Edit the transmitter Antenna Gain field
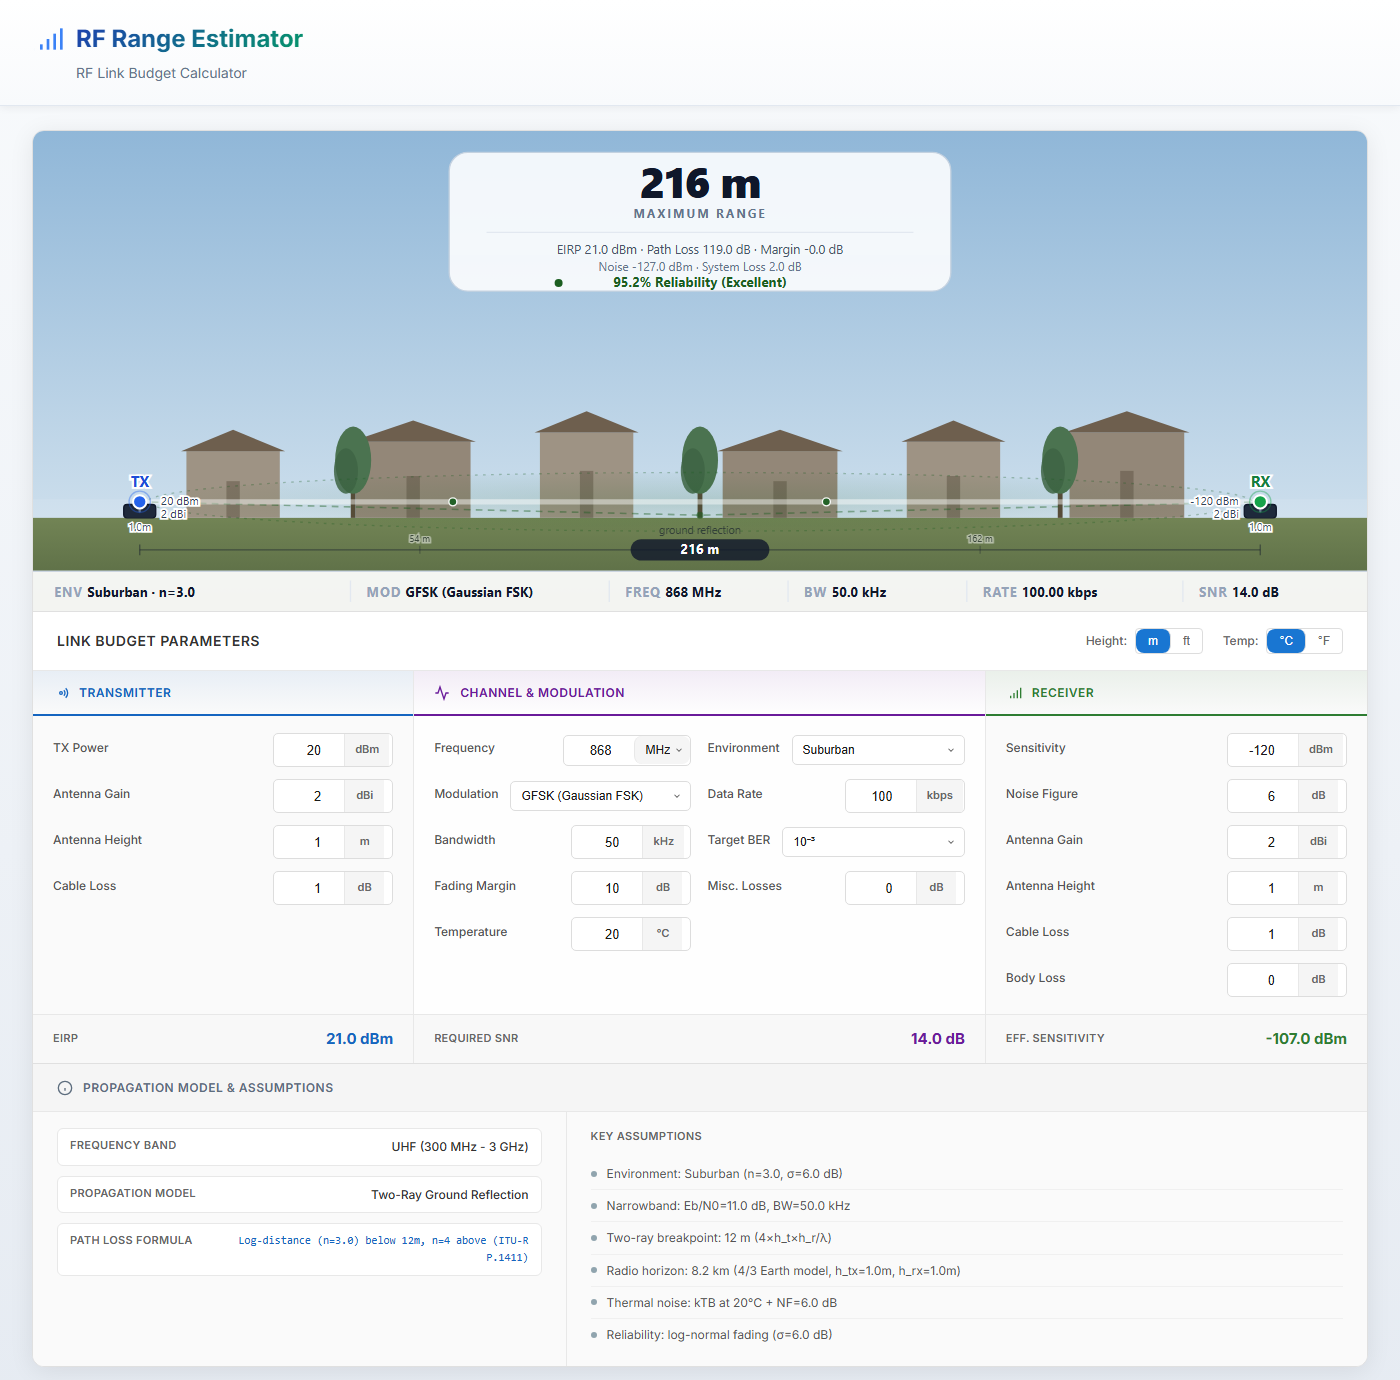Screen dimensions: 1400x1380 309,796
